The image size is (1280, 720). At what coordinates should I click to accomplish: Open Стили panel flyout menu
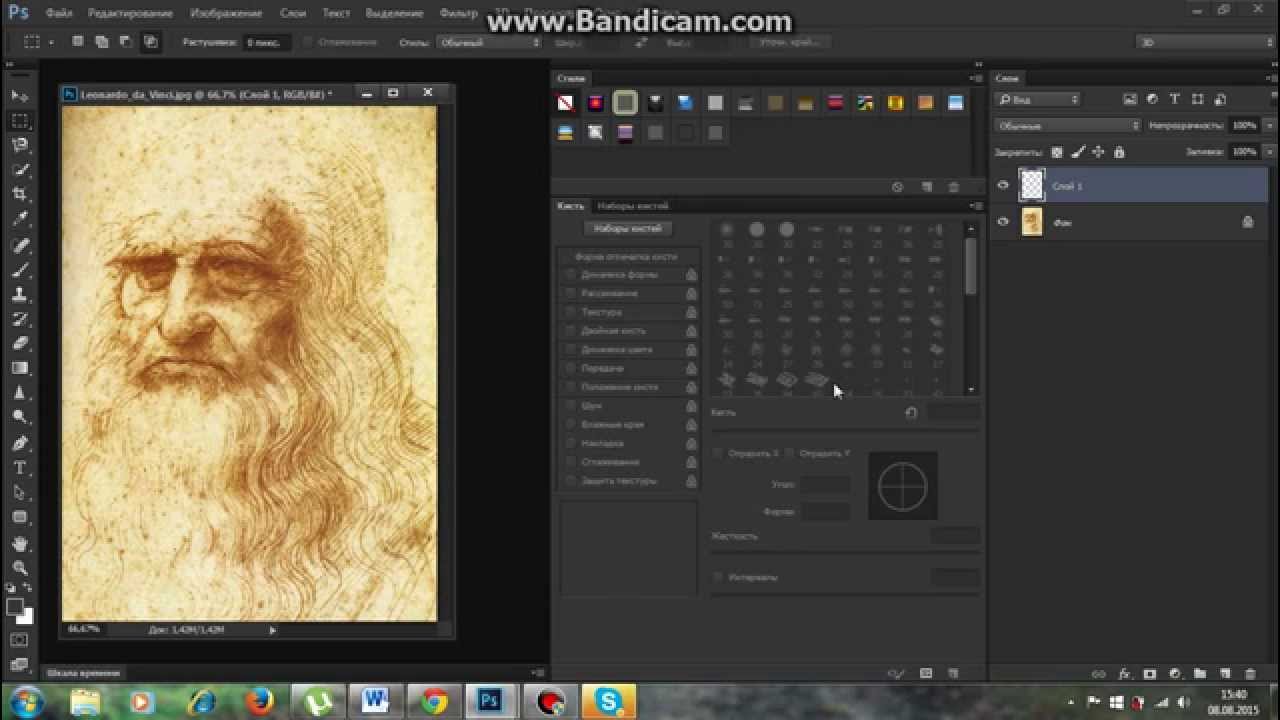coord(976,78)
